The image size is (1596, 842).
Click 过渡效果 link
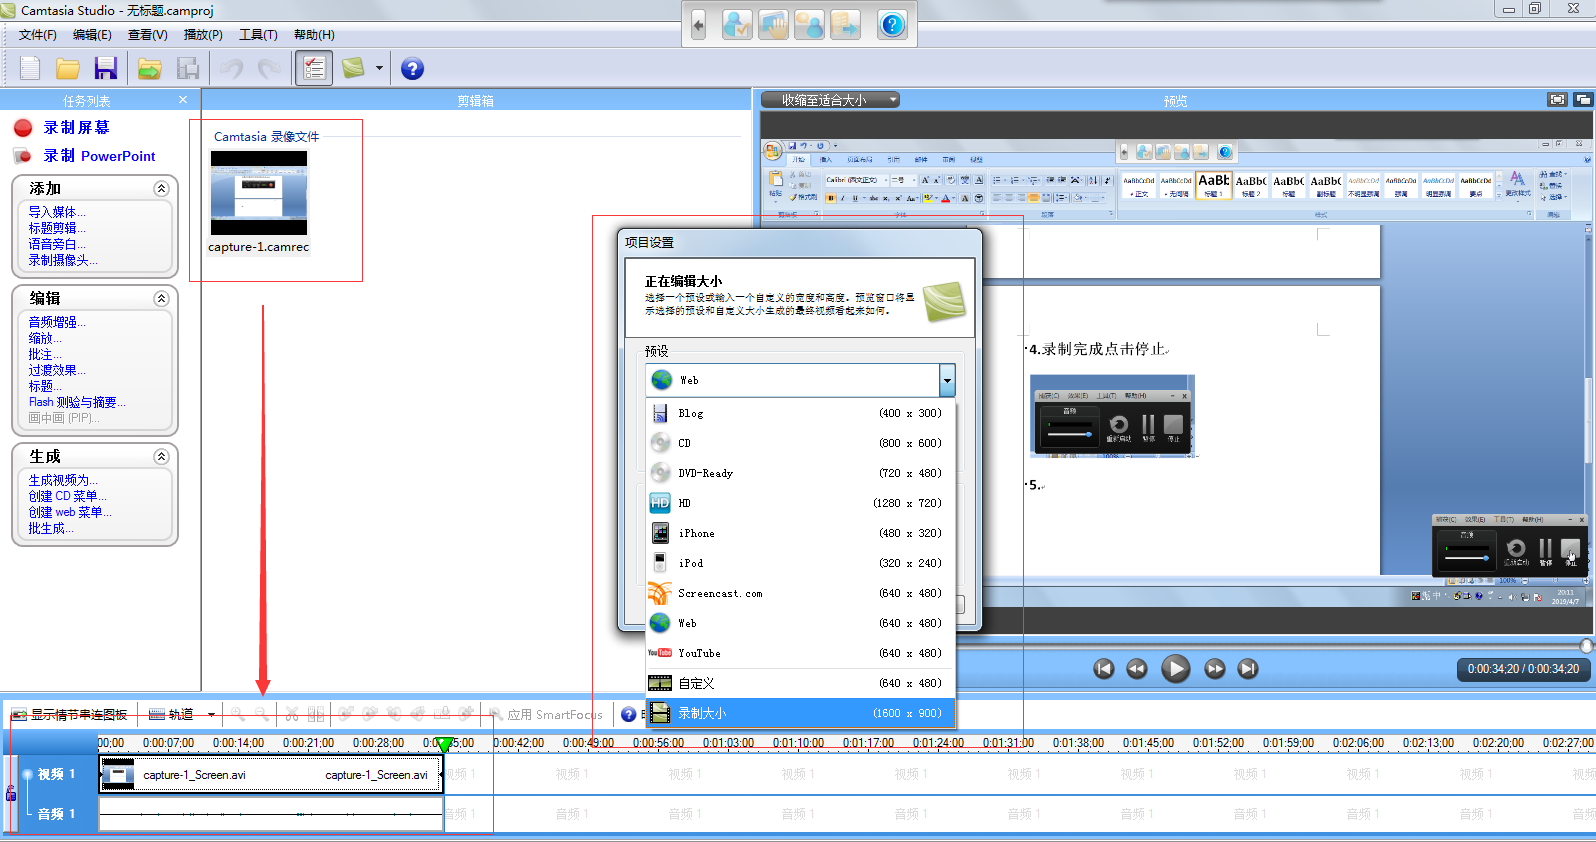(57, 370)
